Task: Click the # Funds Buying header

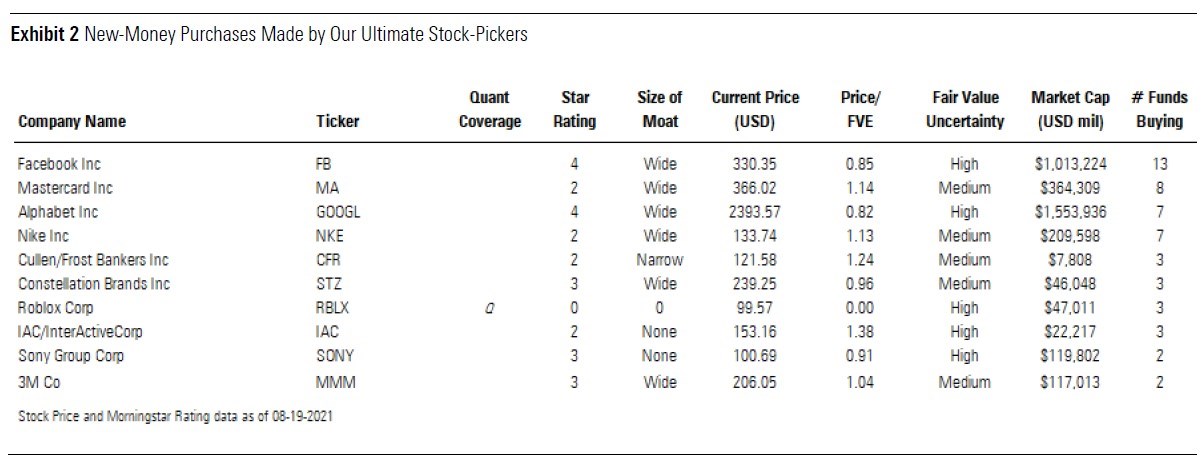Action: (1159, 110)
